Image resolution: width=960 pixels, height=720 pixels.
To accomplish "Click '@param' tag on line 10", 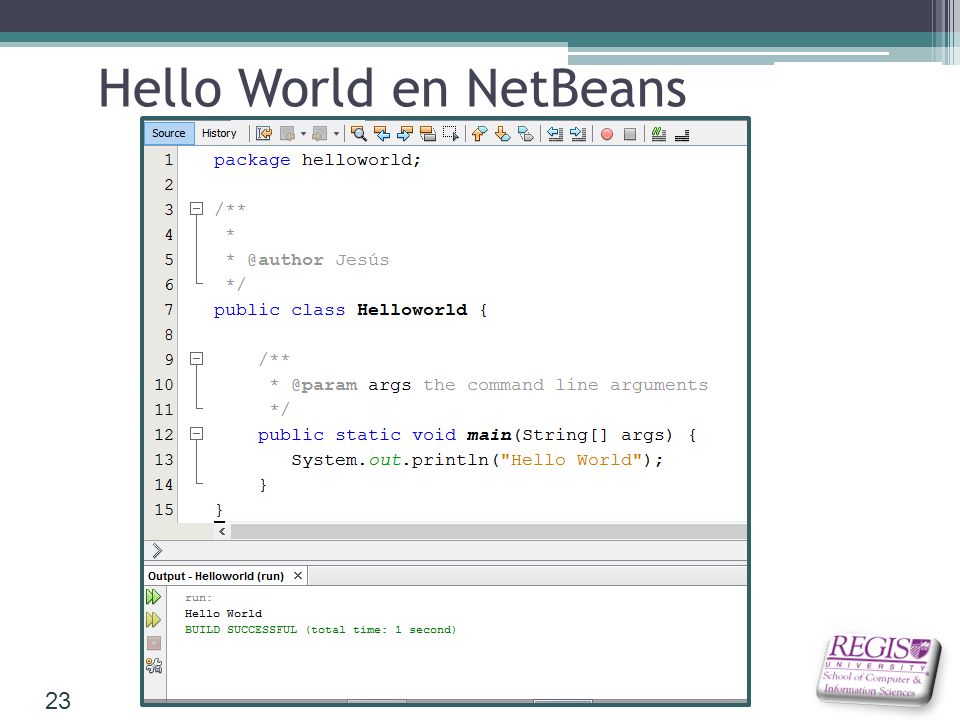I will pos(324,385).
